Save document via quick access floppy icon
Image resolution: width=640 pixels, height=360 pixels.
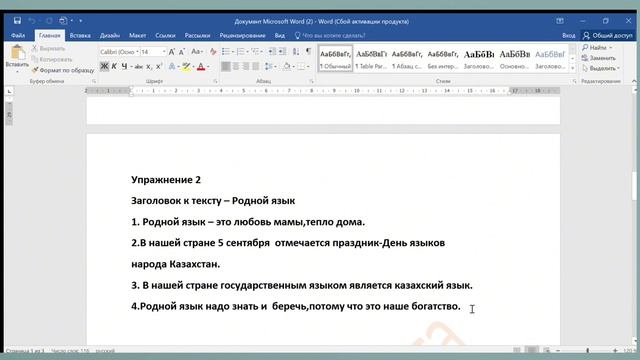[x=17, y=20]
